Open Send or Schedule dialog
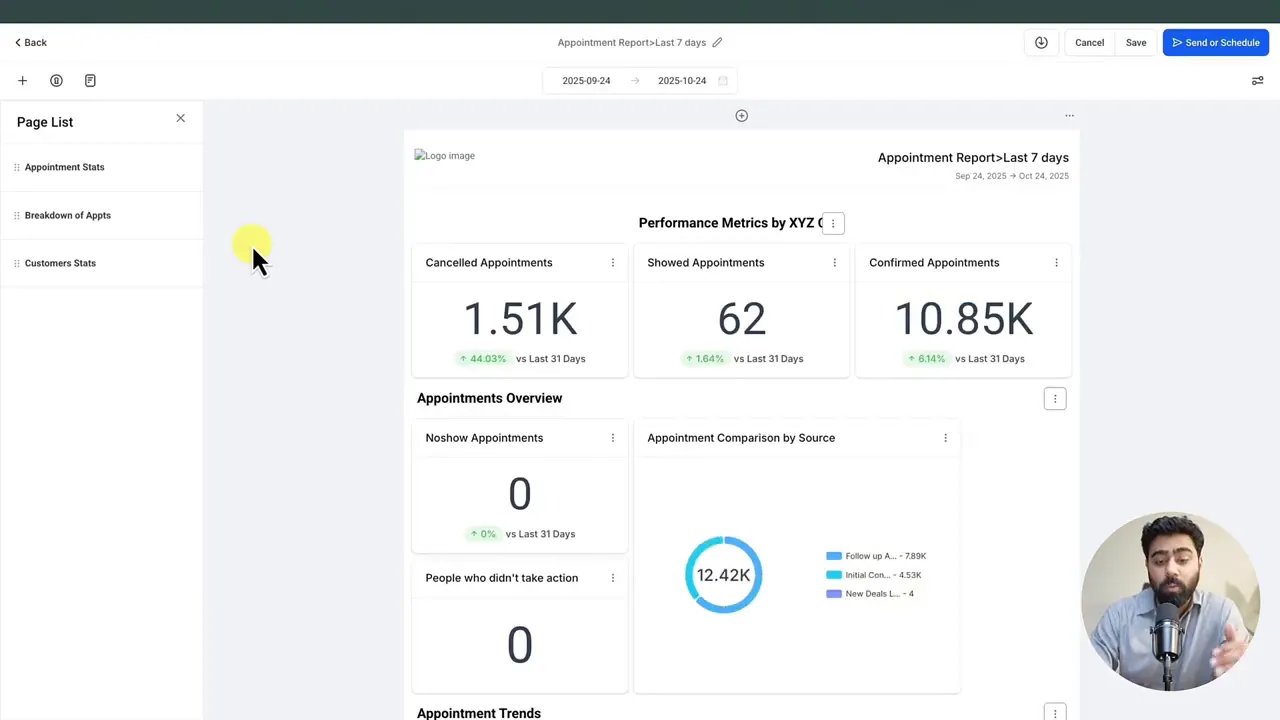1280x720 pixels. click(1216, 42)
